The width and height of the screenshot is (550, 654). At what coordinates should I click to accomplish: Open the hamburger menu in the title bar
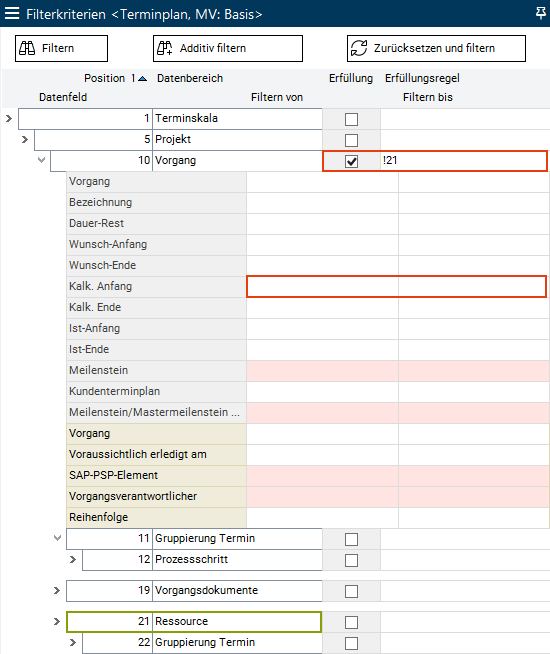click(x=12, y=14)
